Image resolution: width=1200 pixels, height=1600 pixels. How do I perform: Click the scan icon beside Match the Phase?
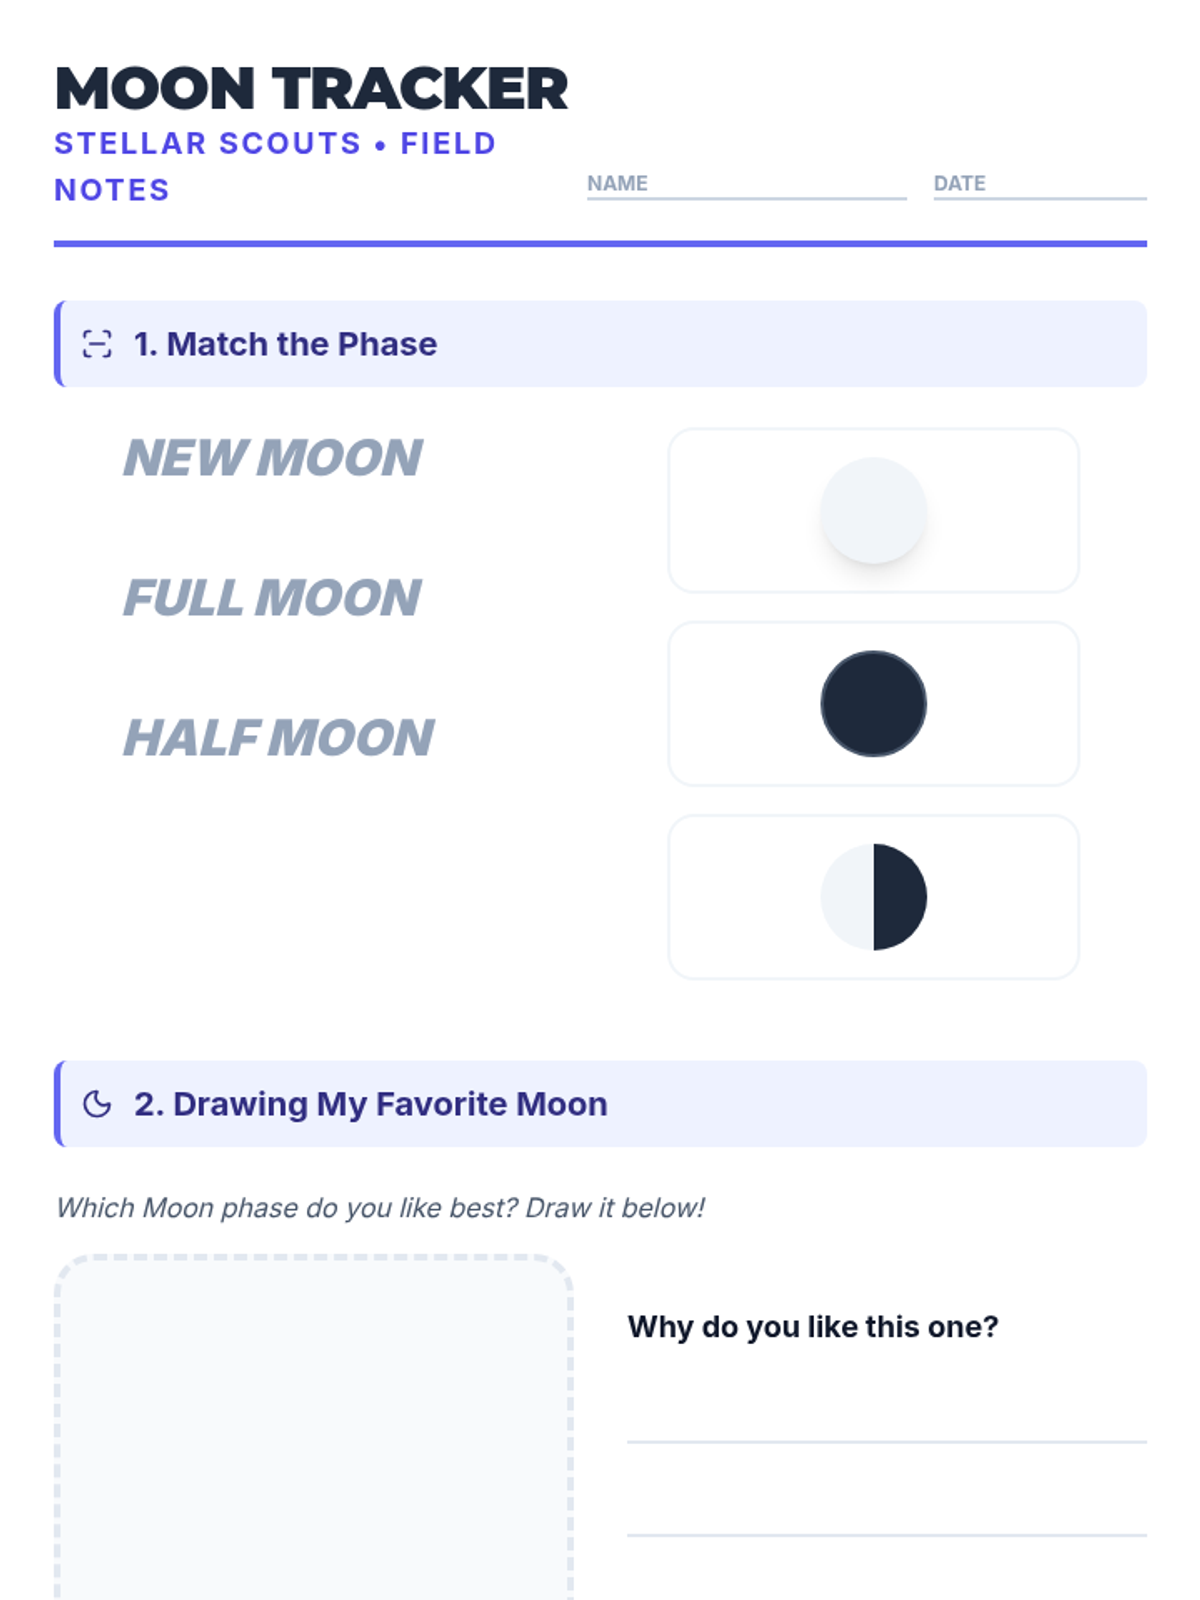click(97, 344)
